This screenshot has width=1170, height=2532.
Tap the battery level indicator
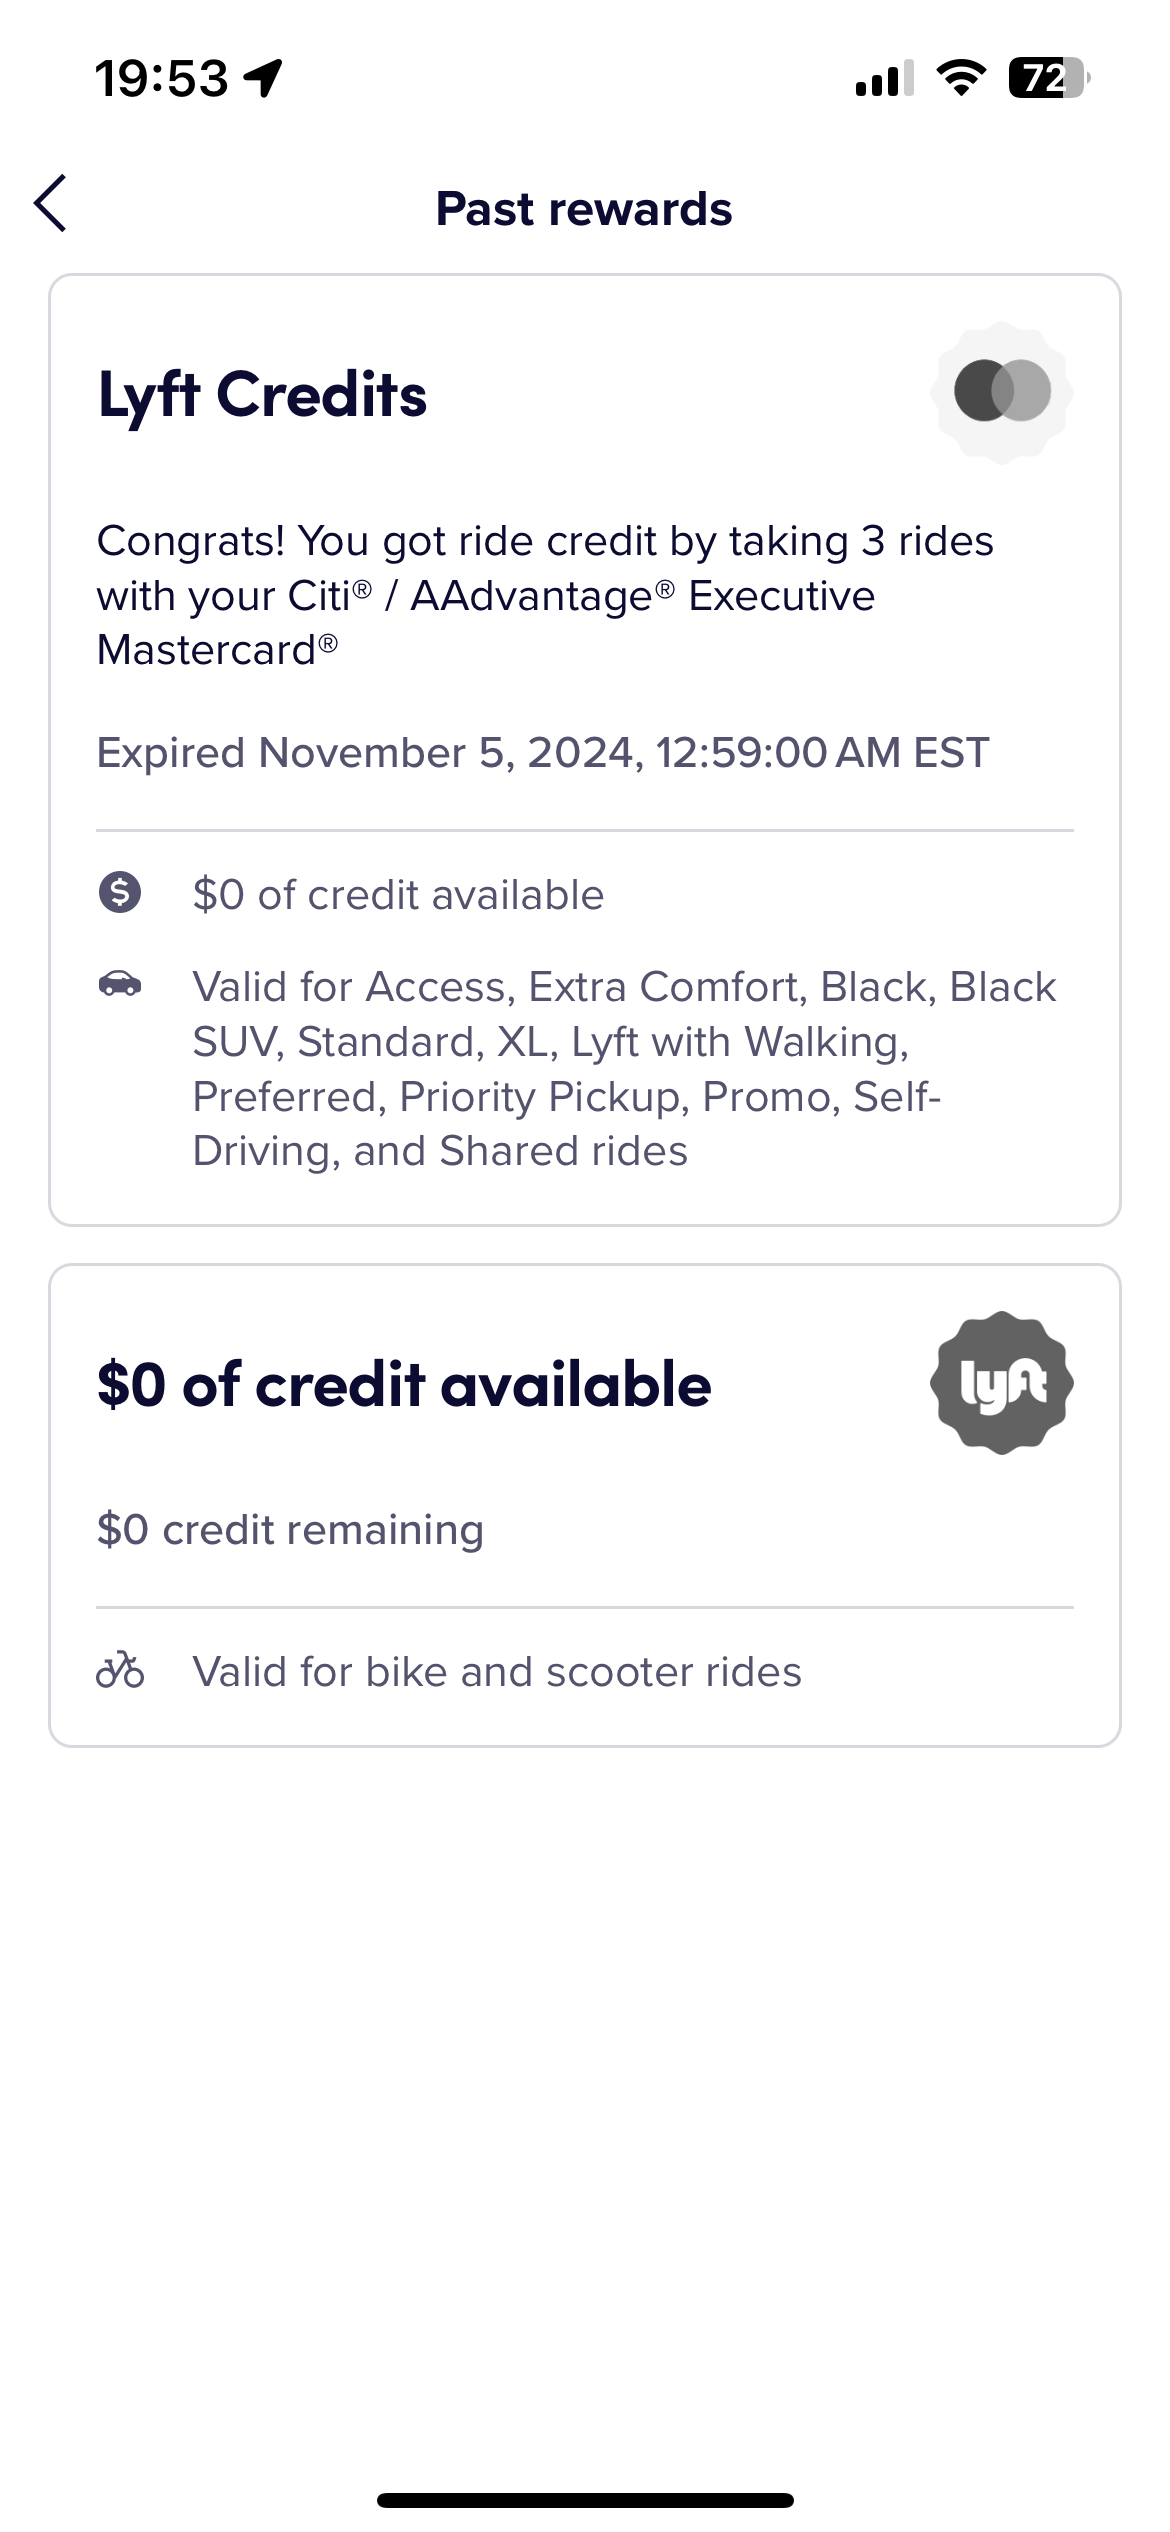coord(1048,77)
